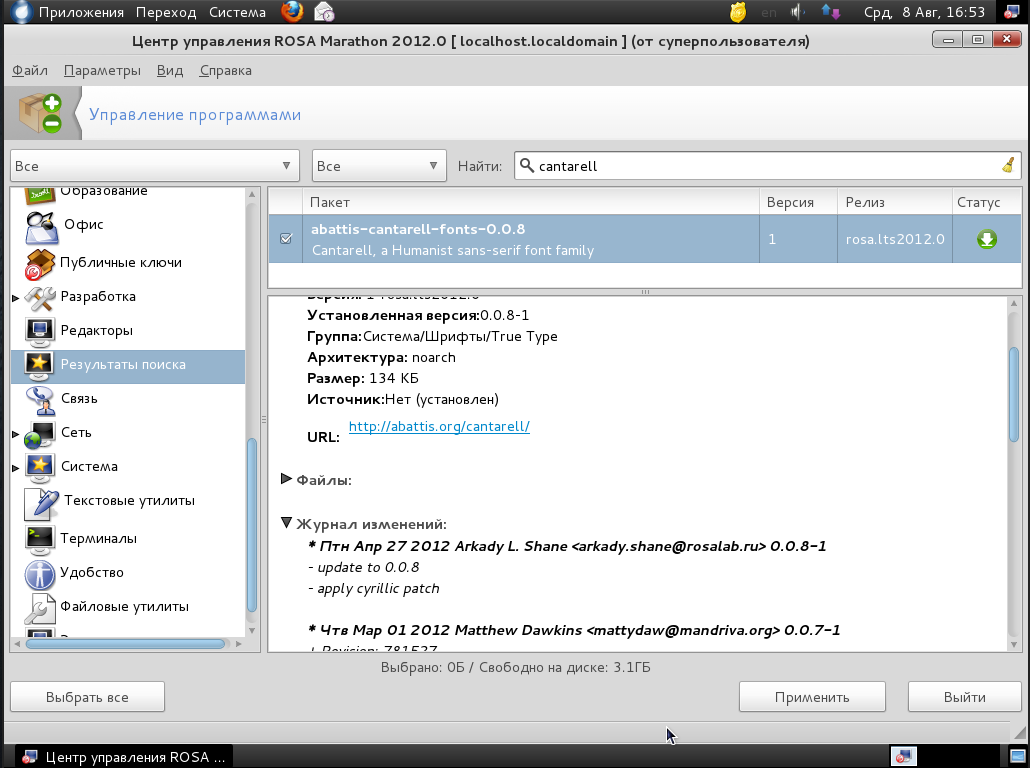Click the Editors monitor icon

tap(39, 331)
